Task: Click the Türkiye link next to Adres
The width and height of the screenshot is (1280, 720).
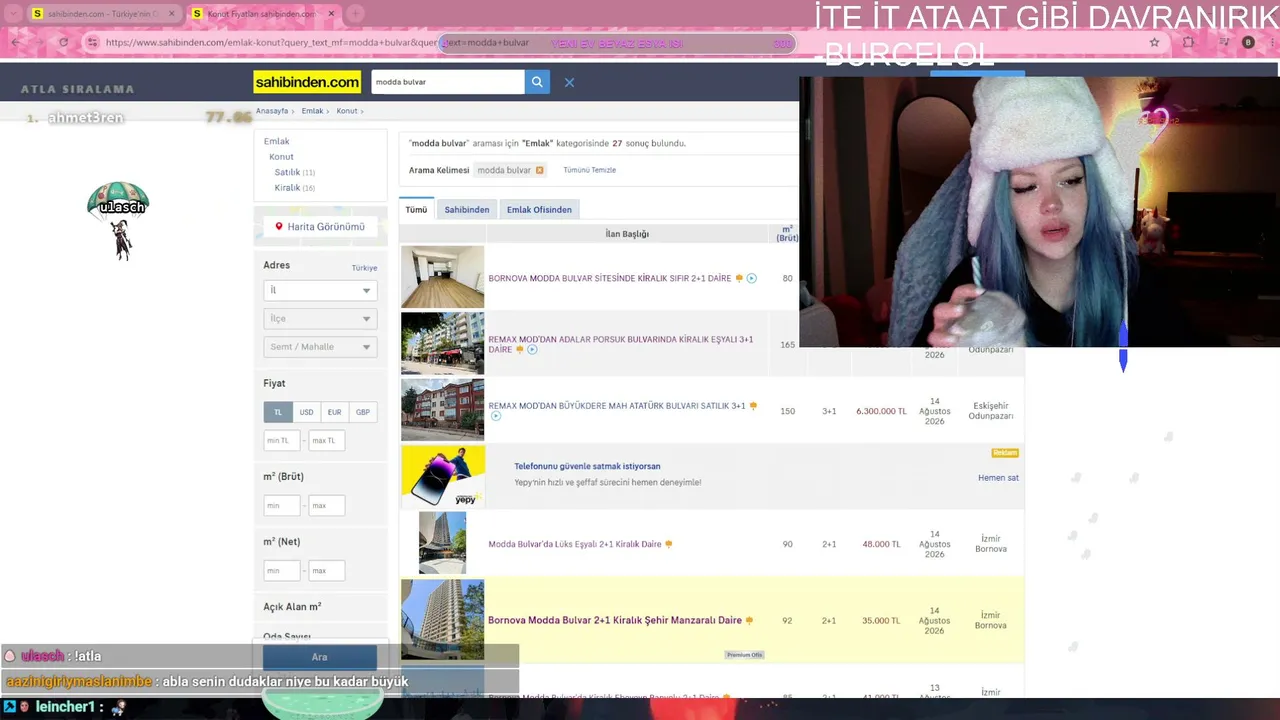Action: (x=364, y=268)
